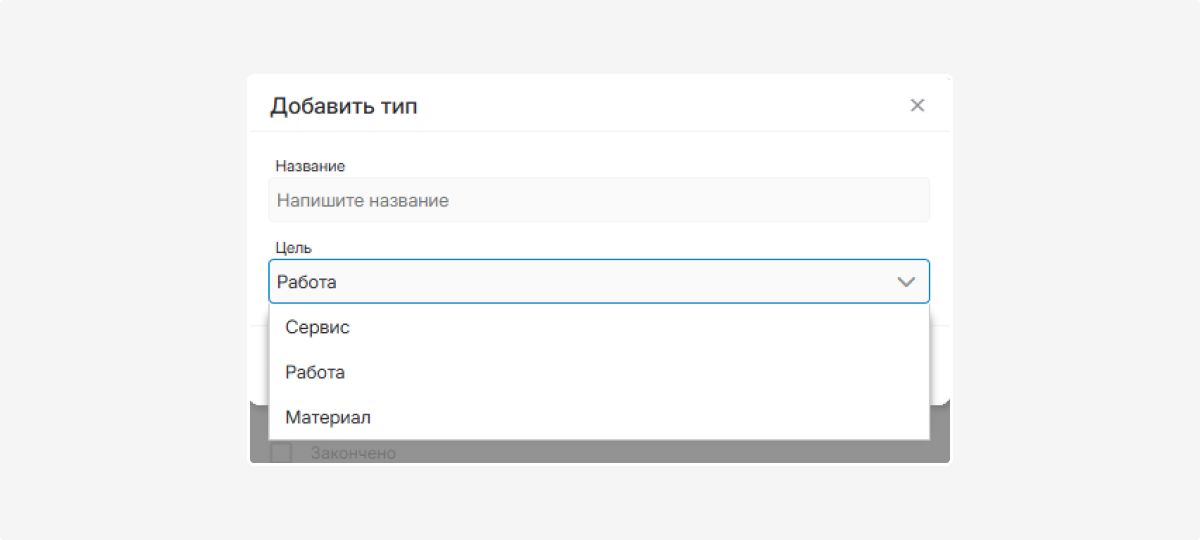This screenshot has height=540, width=1200.
Task: Click the Название field label
Action: 310,166
